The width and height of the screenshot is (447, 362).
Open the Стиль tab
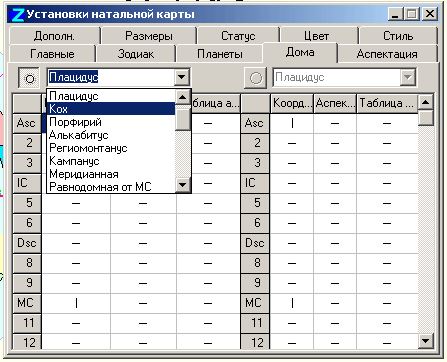pyautogui.click(x=398, y=35)
